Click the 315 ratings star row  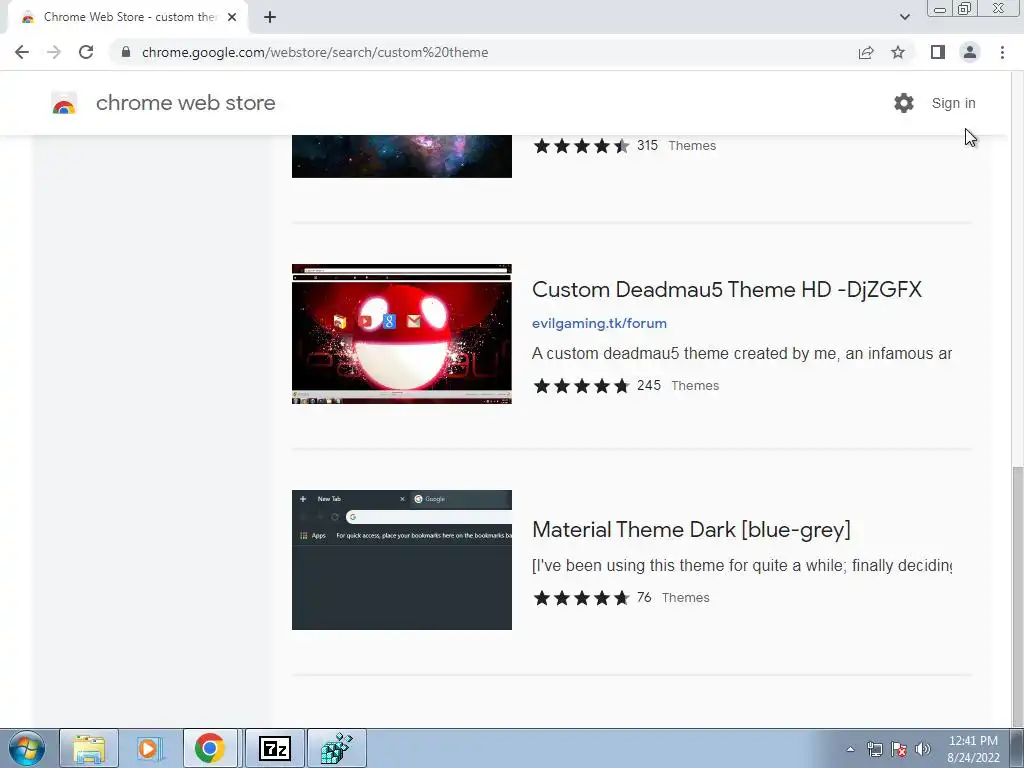(581, 146)
